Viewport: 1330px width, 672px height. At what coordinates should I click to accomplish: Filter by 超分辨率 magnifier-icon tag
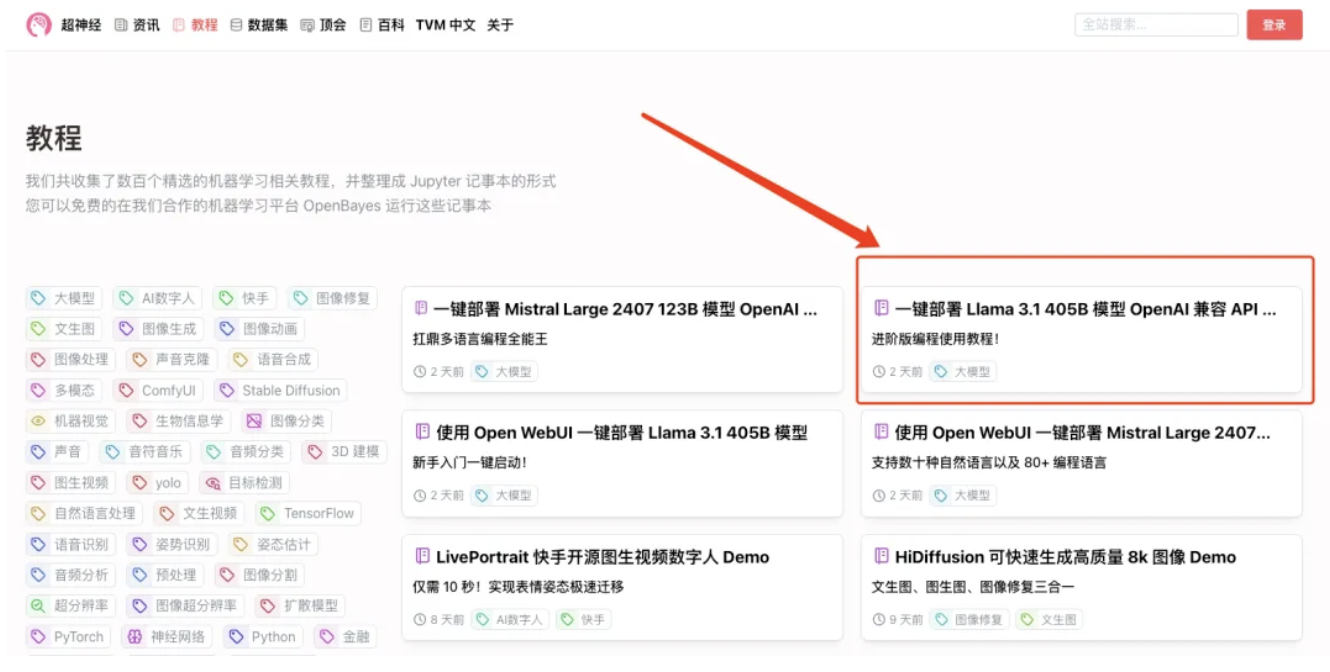click(70, 606)
